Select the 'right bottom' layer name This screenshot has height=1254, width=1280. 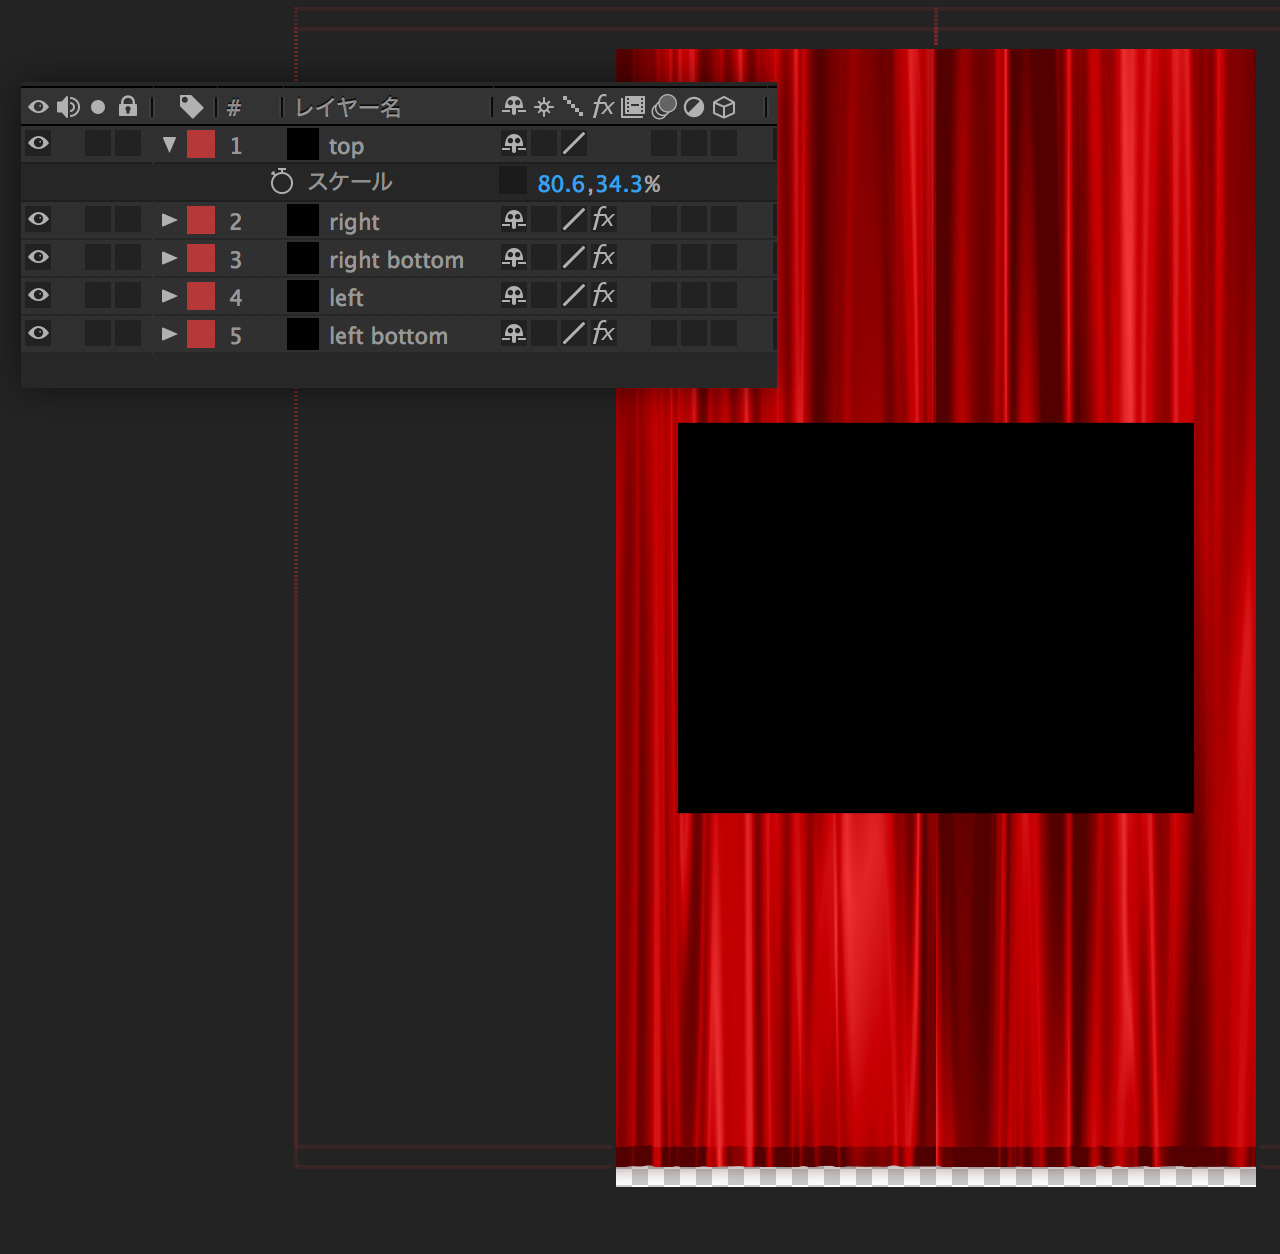(396, 260)
